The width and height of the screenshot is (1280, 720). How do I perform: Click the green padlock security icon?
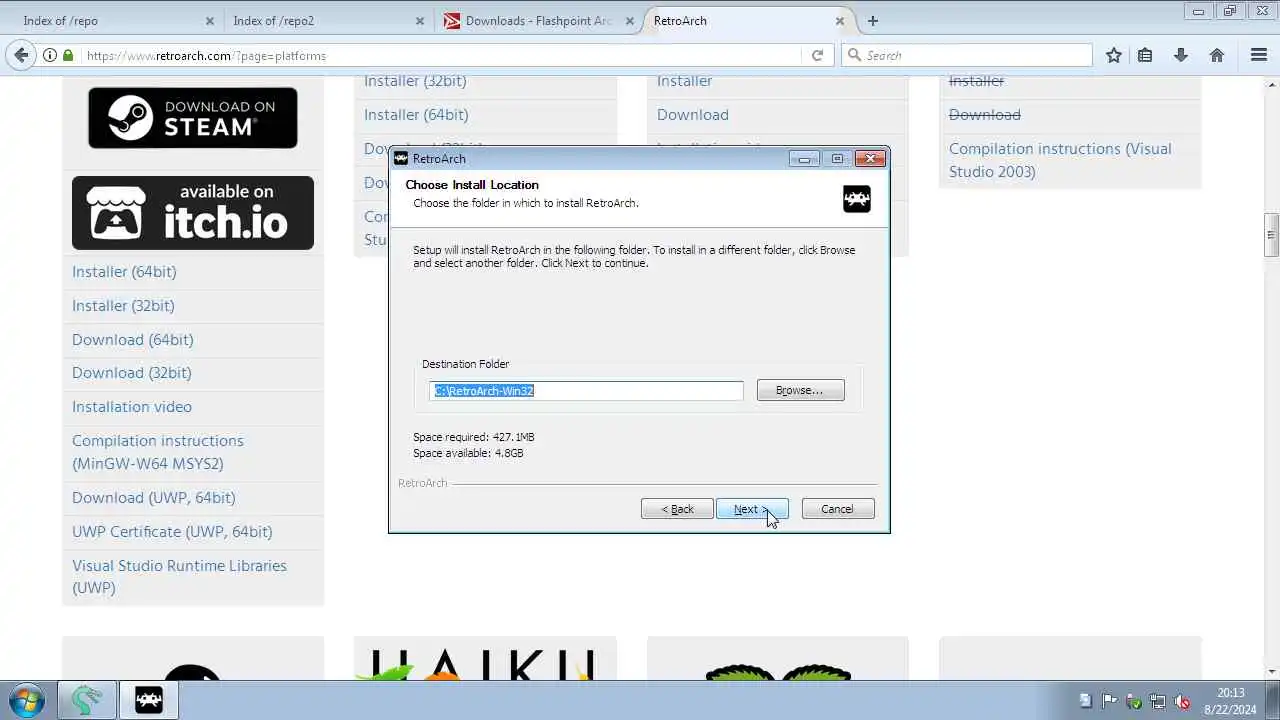point(70,56)
